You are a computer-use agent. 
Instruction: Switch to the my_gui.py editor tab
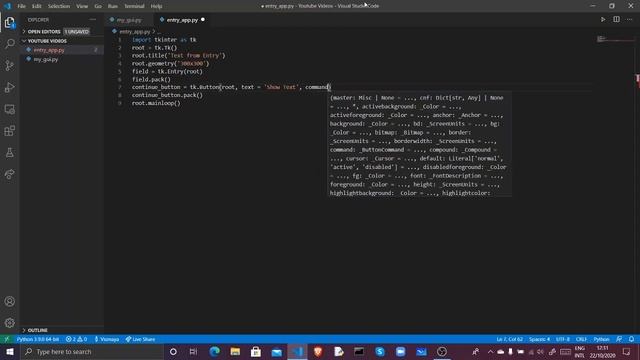tap(128, 20)
